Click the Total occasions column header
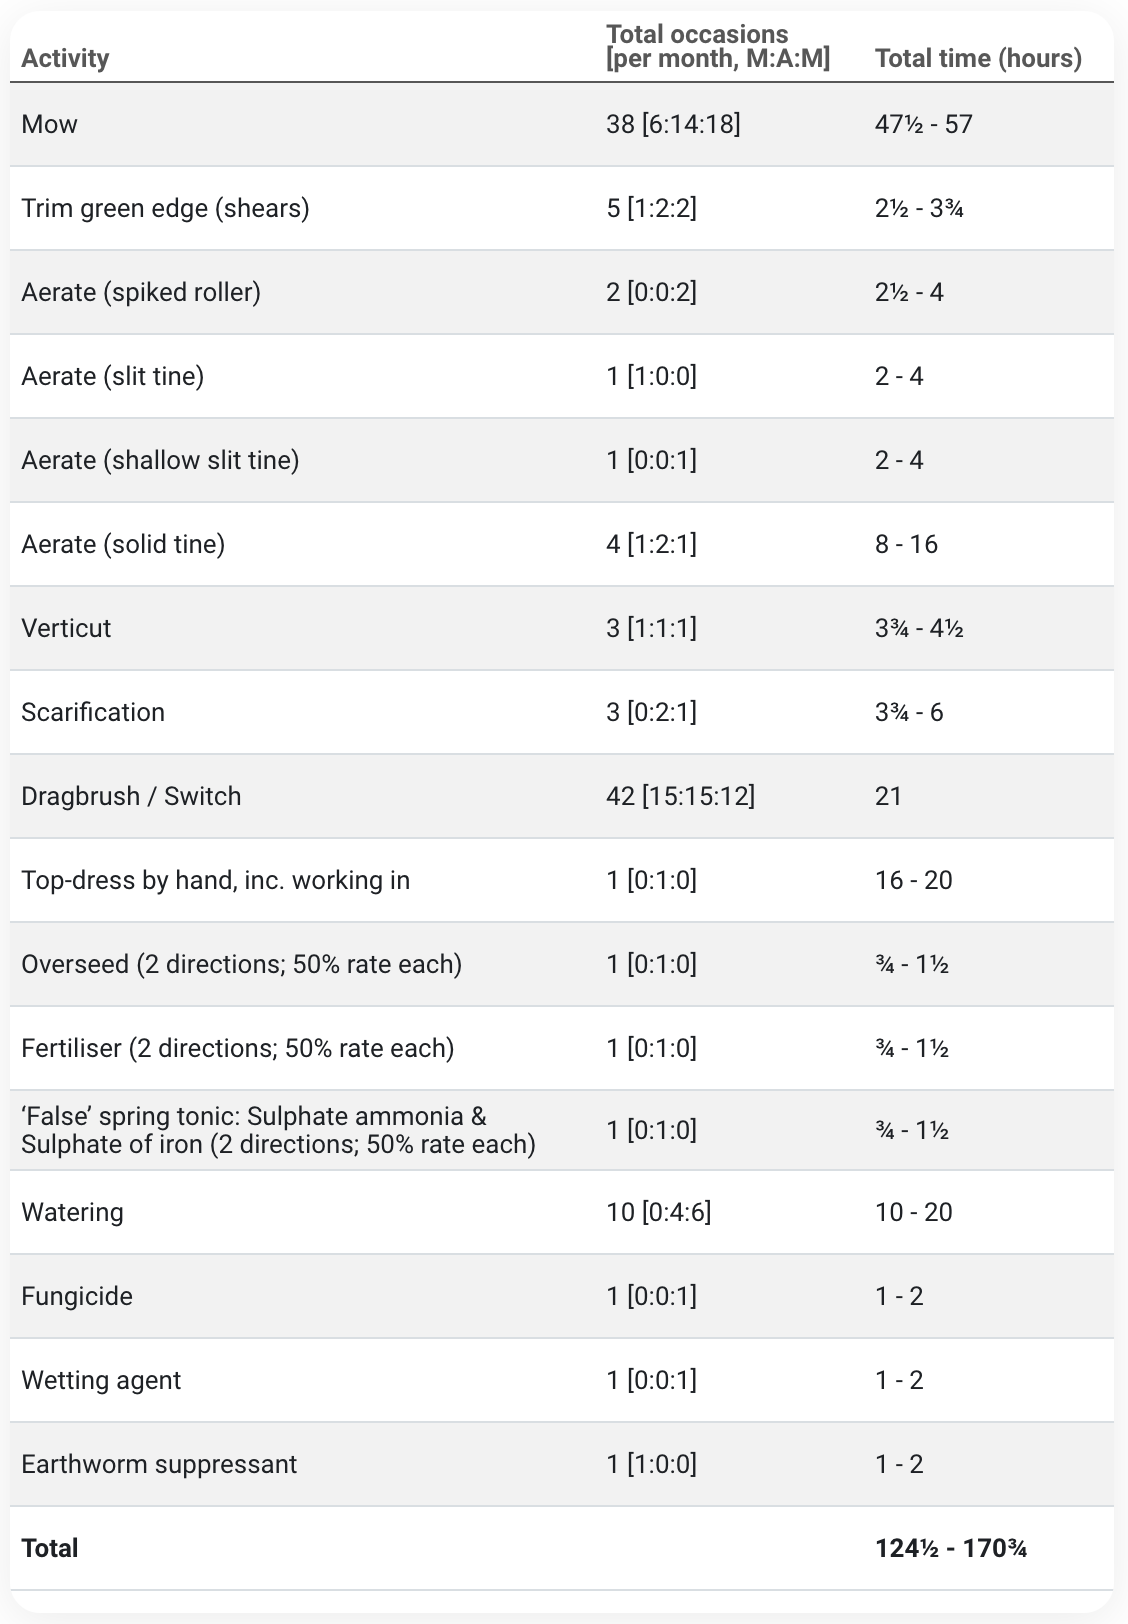This screenshot has height=1624, width=1128. 717,47
